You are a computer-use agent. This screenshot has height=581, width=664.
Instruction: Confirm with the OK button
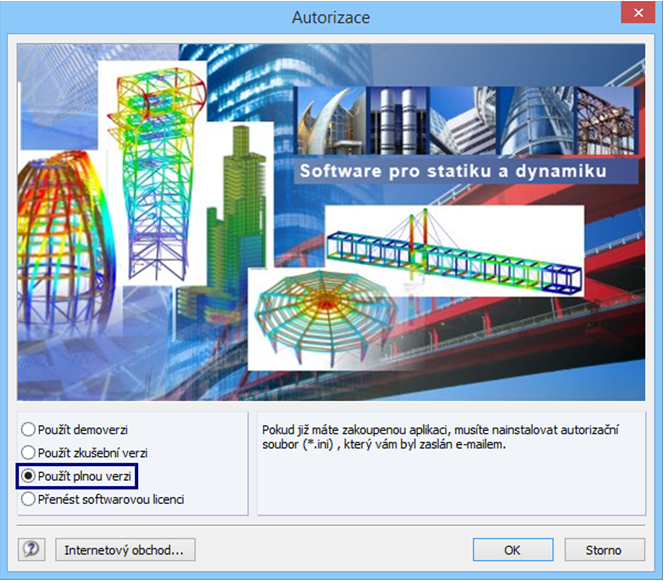pyautogui.click(x=513, y=550)
